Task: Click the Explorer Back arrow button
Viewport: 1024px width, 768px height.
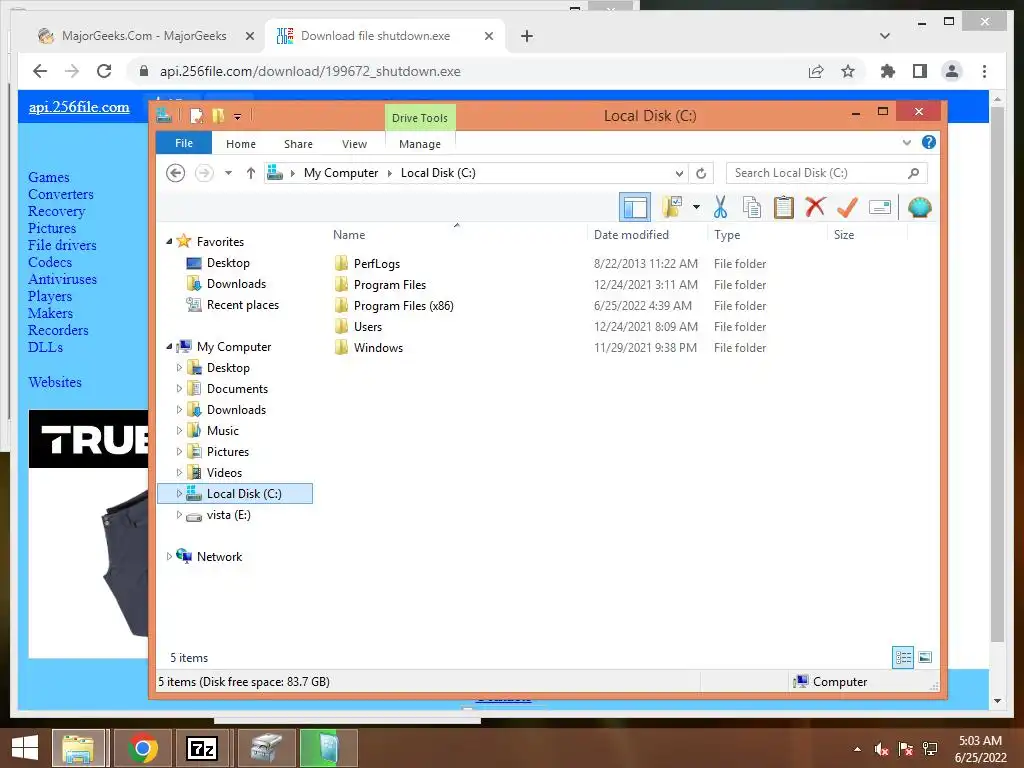Action: pyautogui.click(x=175, y=173)
